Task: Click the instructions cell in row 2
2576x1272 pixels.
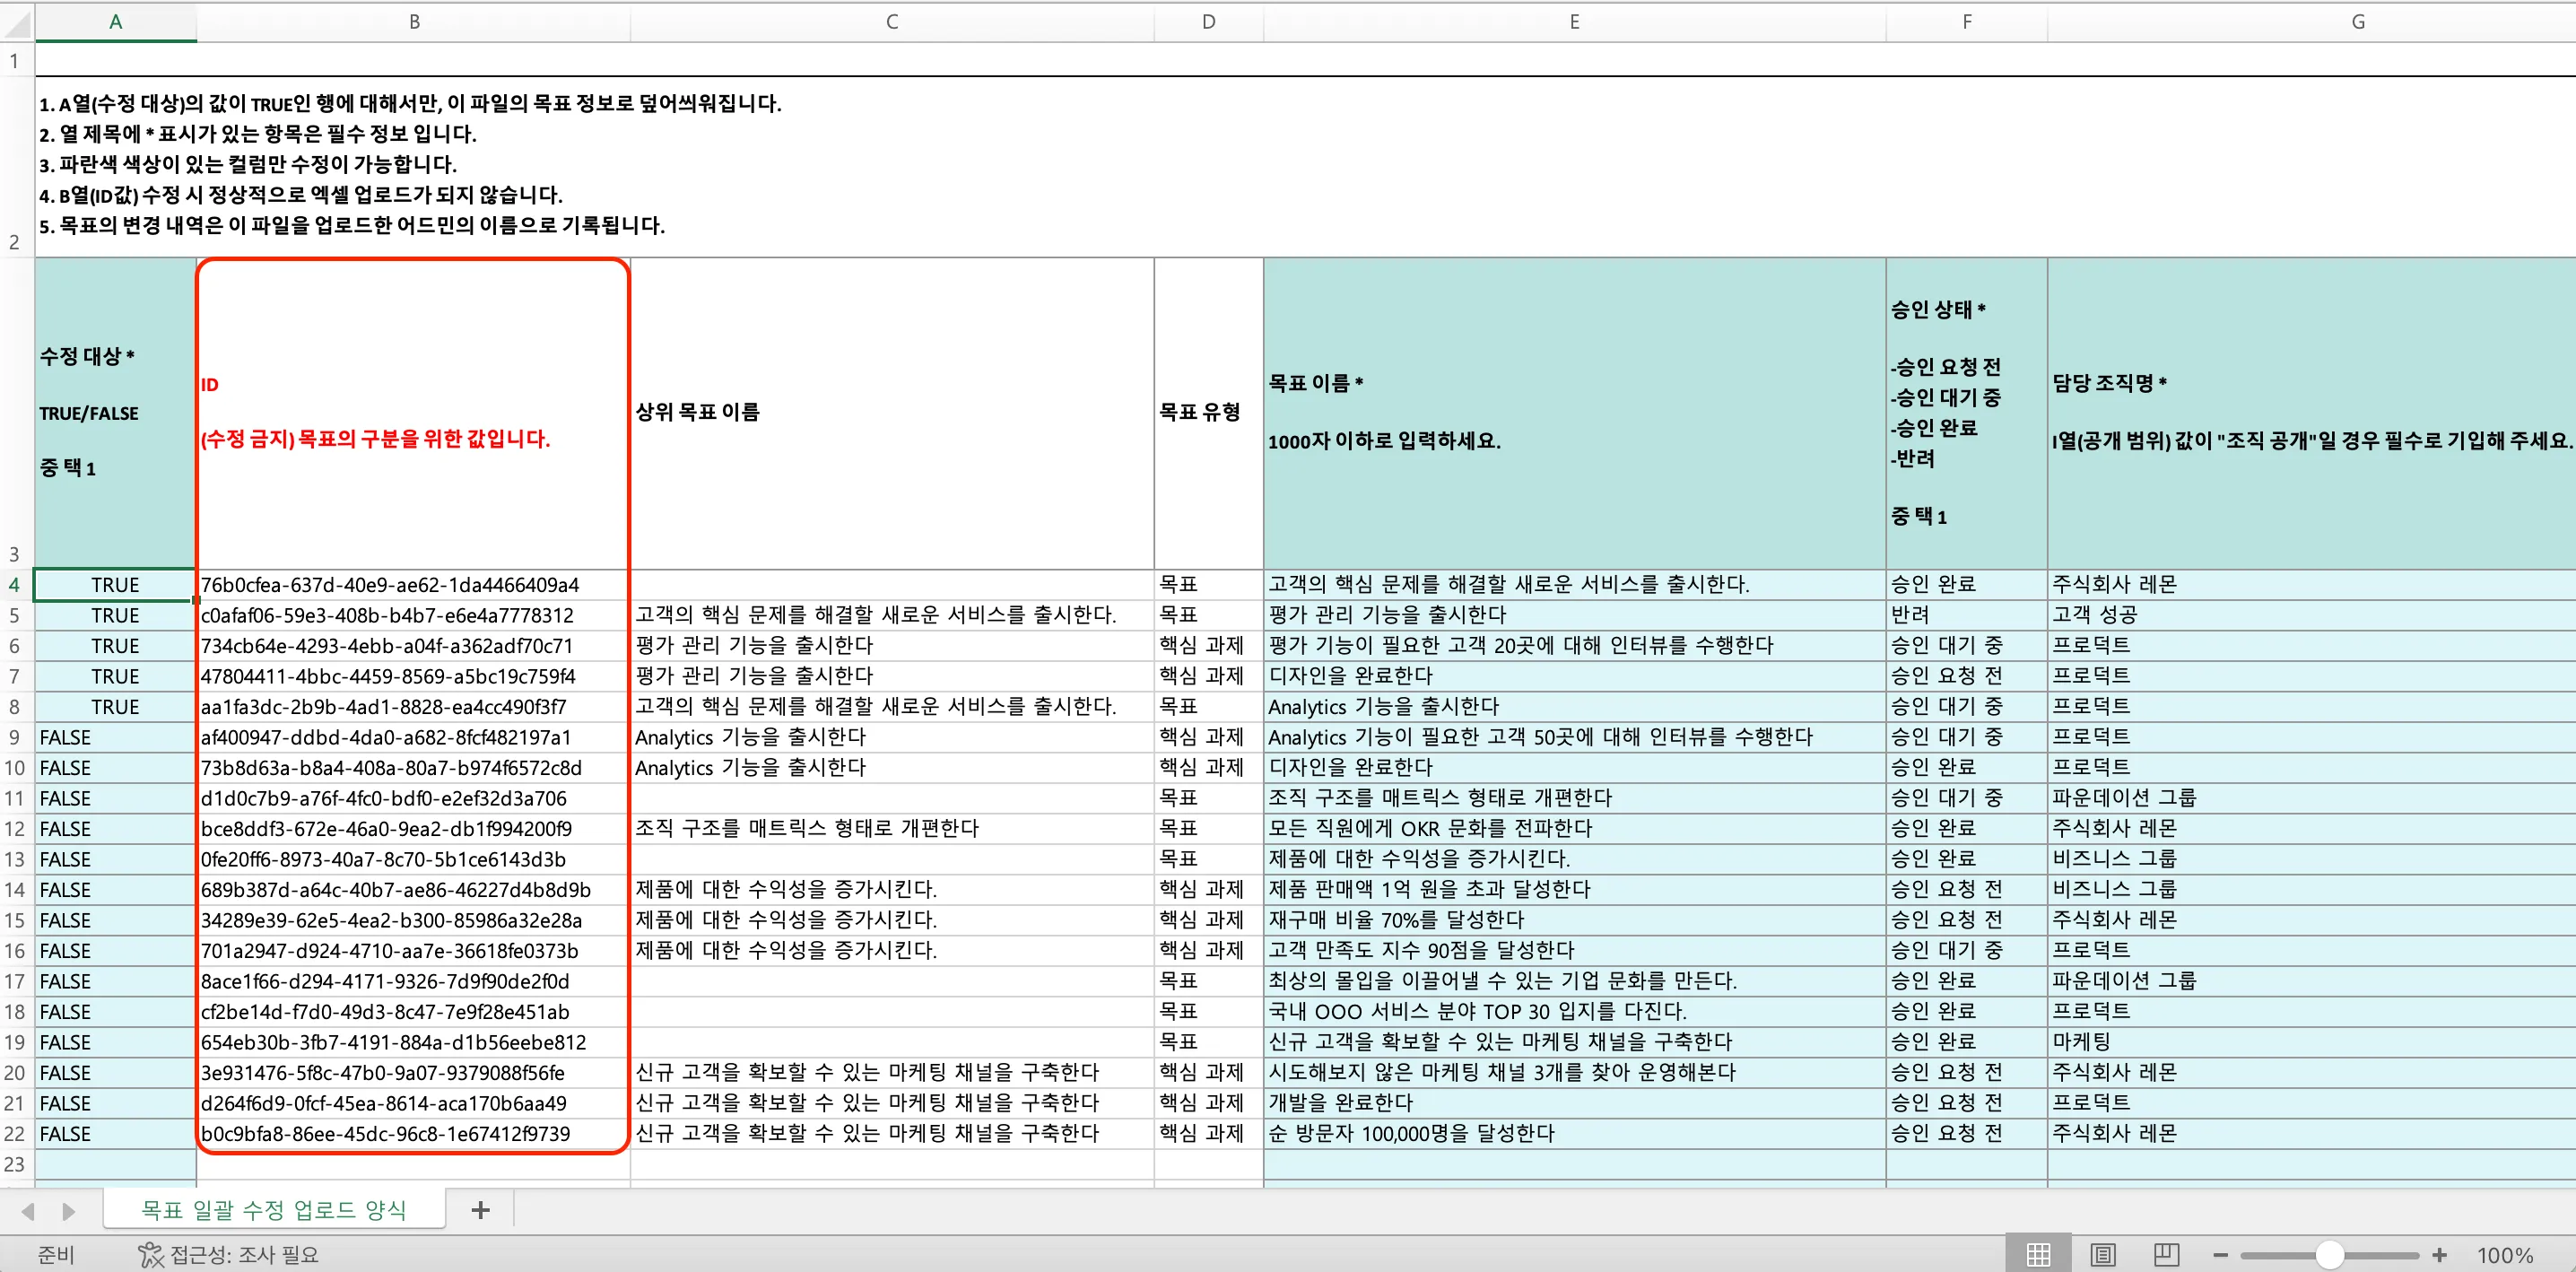Action: coord(1305,166)
